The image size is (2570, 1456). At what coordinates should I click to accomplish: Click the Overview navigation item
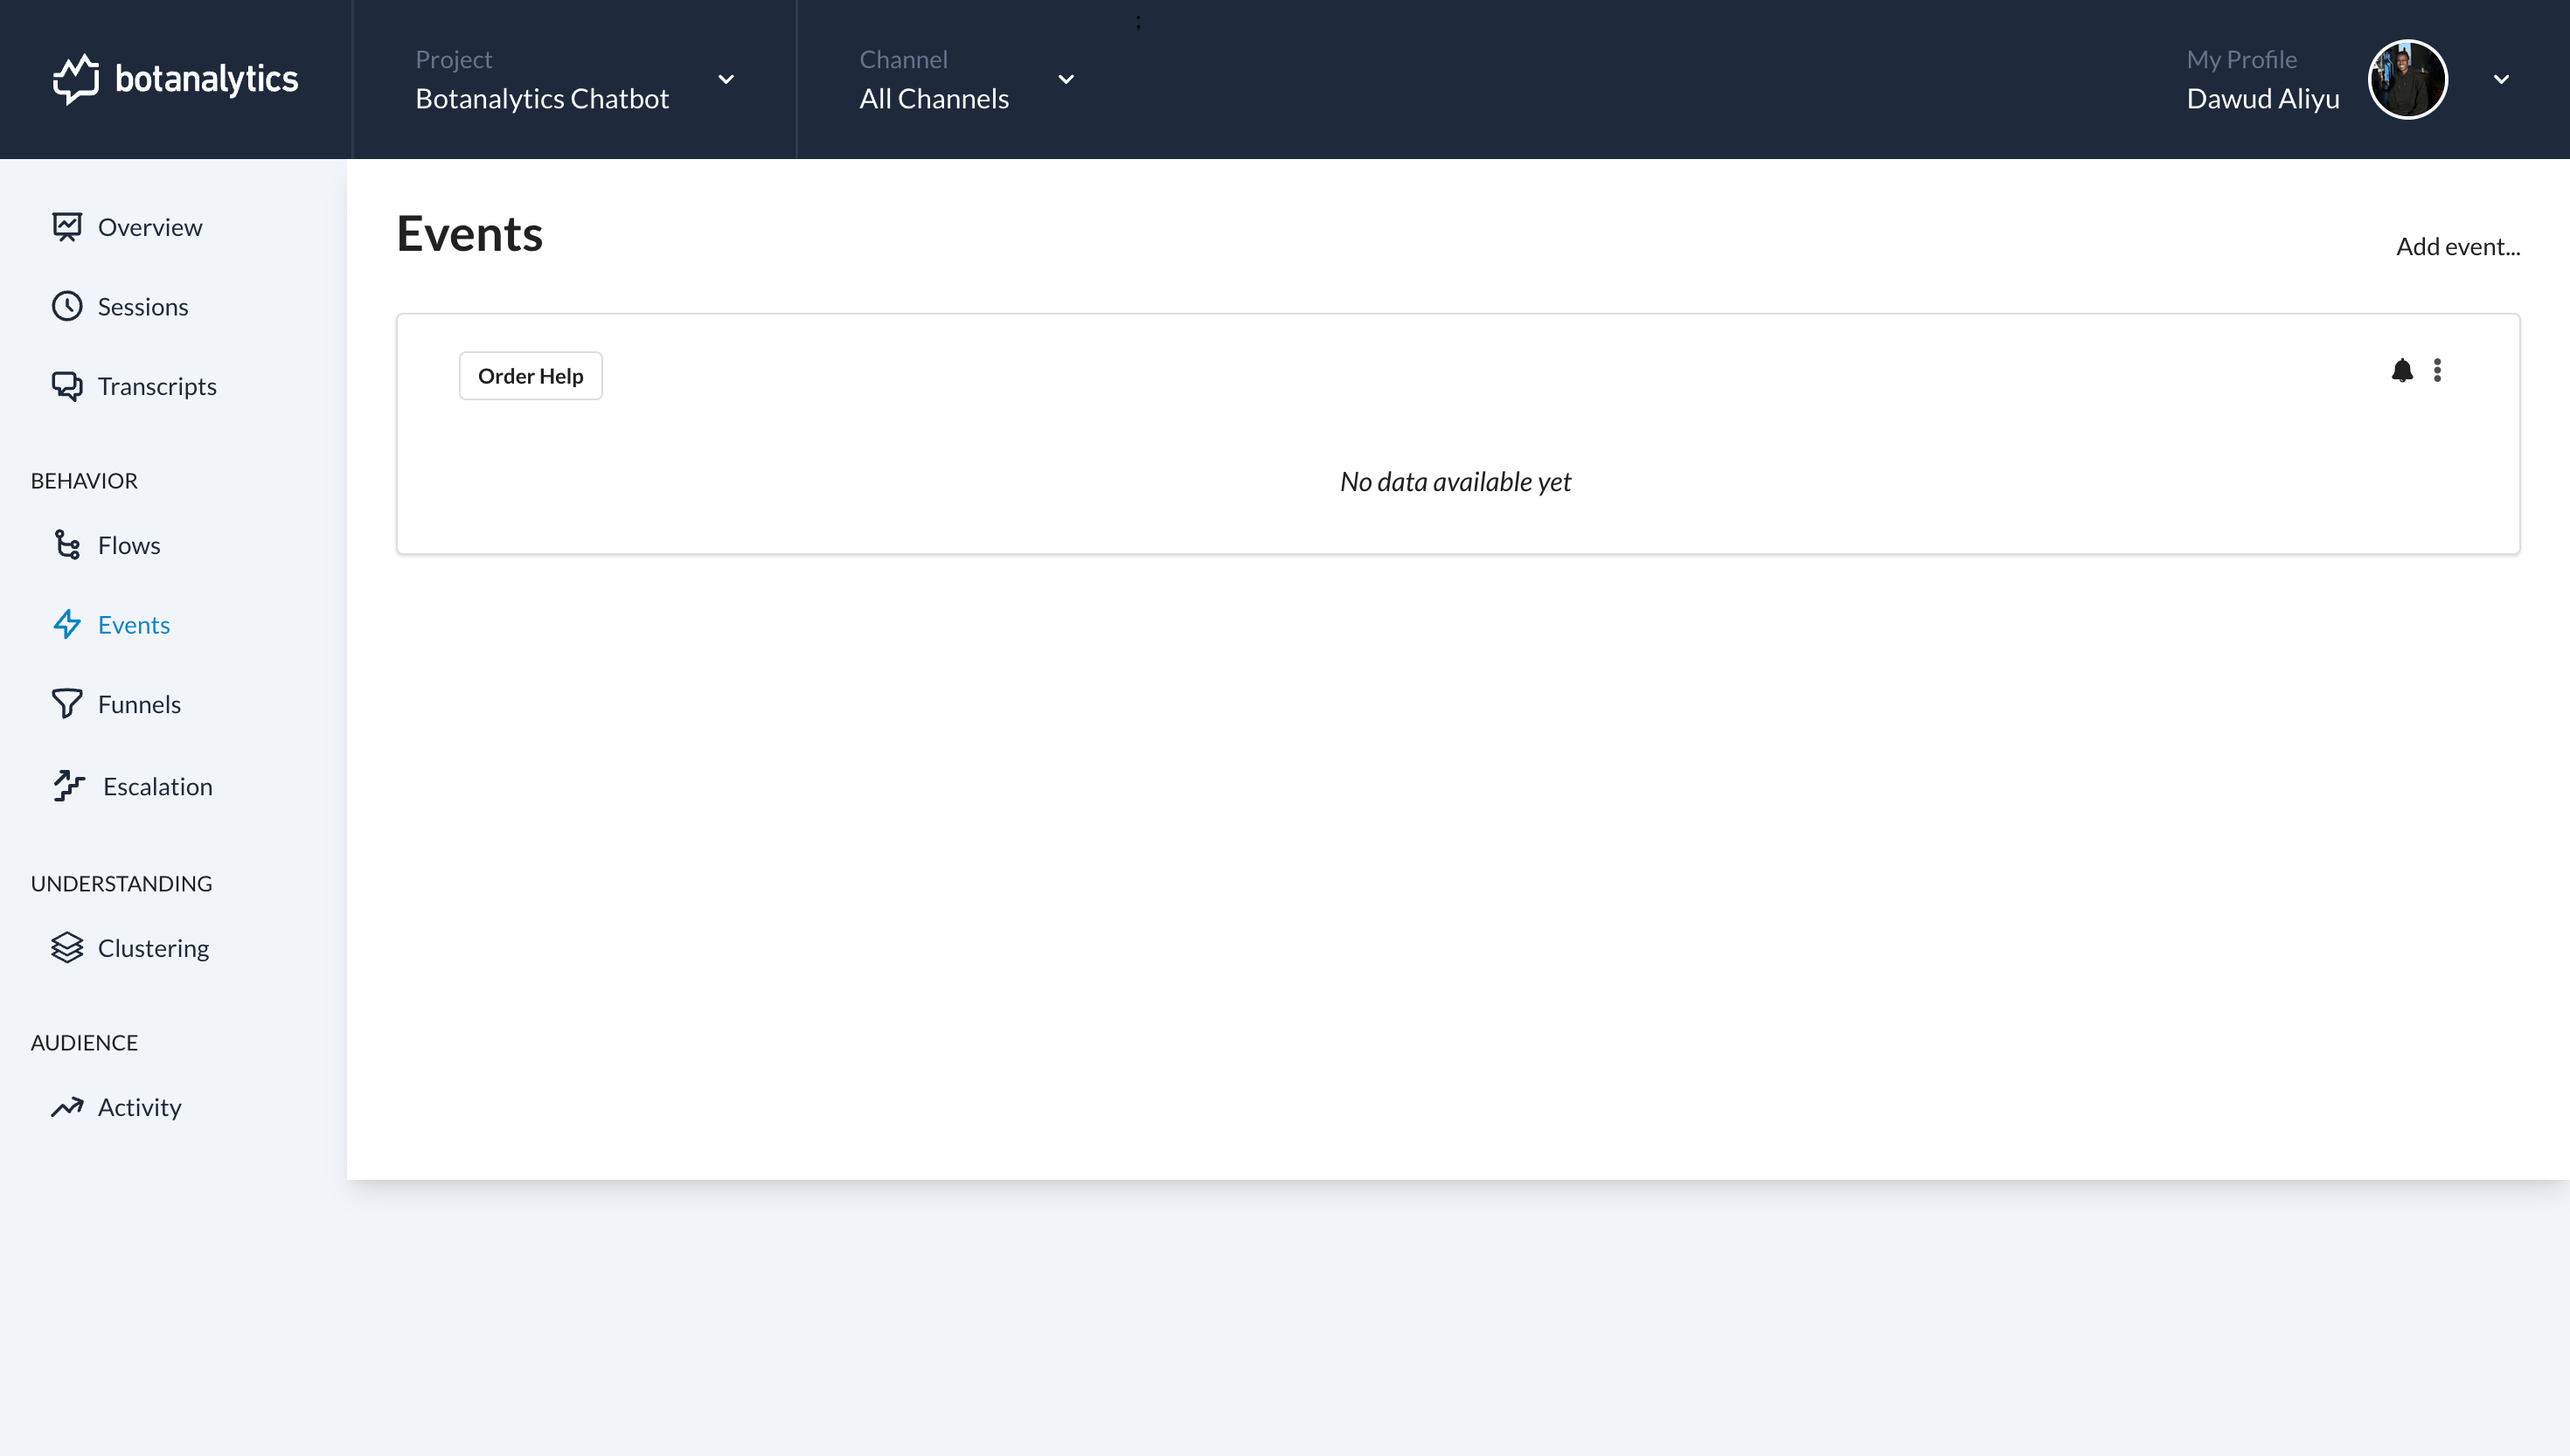(150, 225)
